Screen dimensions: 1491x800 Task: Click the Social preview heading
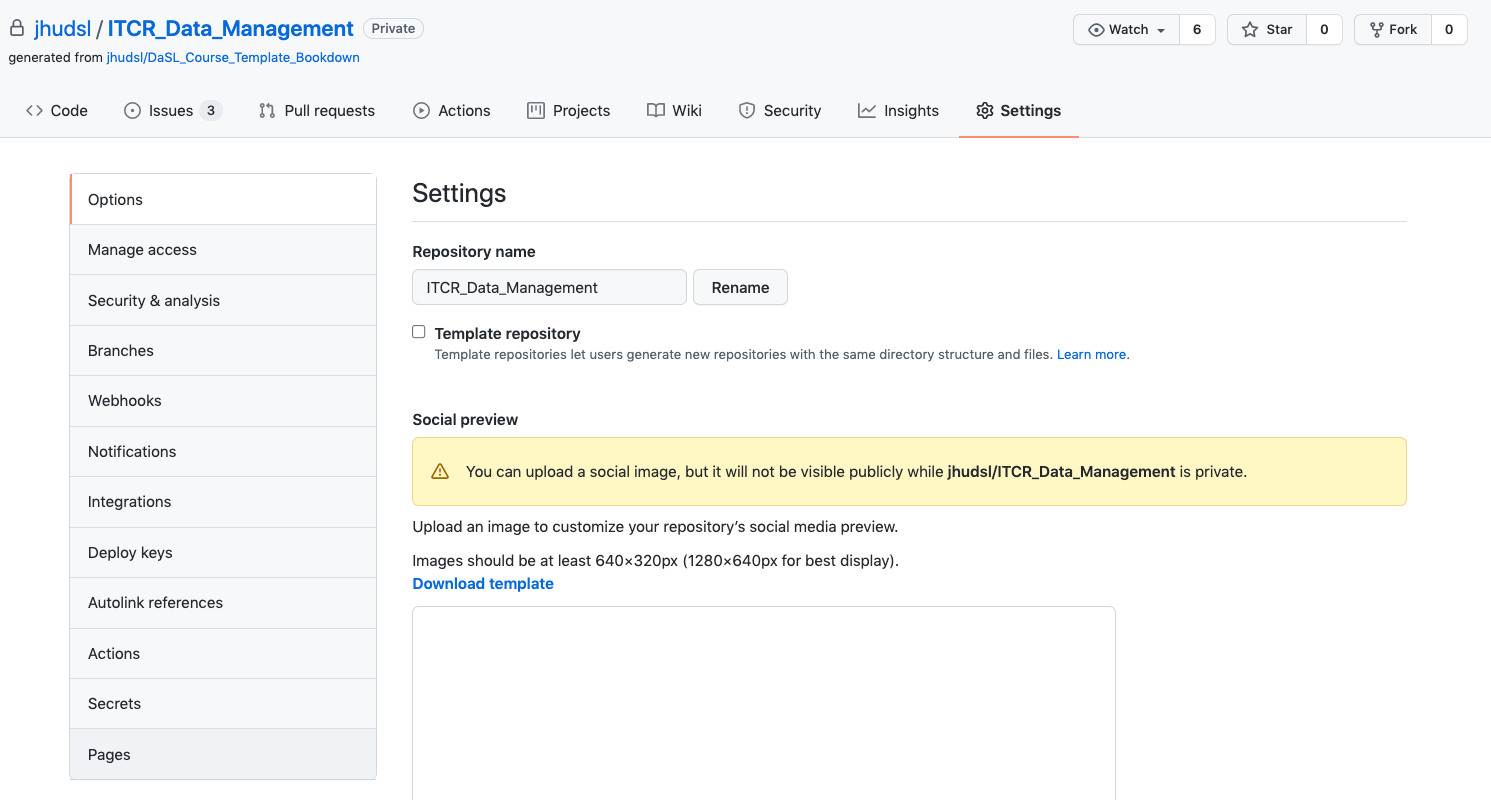click(465, 420)
